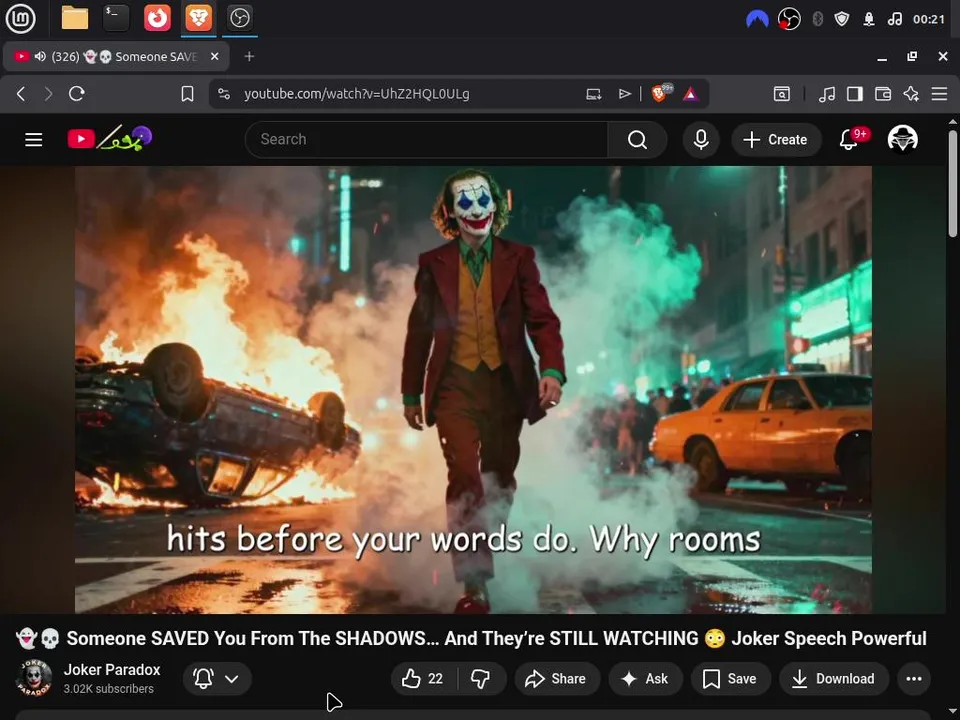
Task: Close the Someone SAVED YouTube tab
Action: [x=214, y=56]
